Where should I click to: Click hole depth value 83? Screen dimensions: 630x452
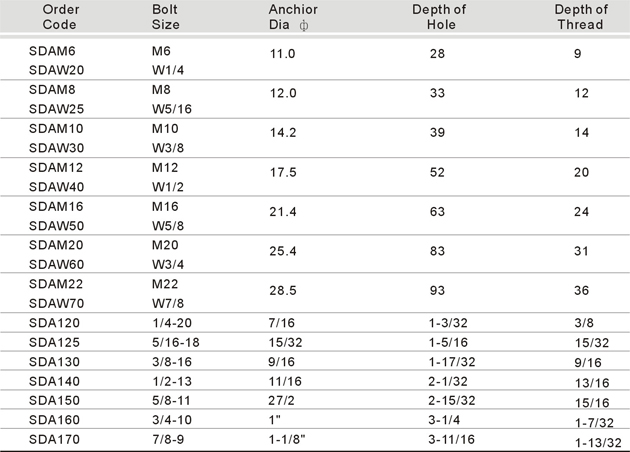[437, 251]
